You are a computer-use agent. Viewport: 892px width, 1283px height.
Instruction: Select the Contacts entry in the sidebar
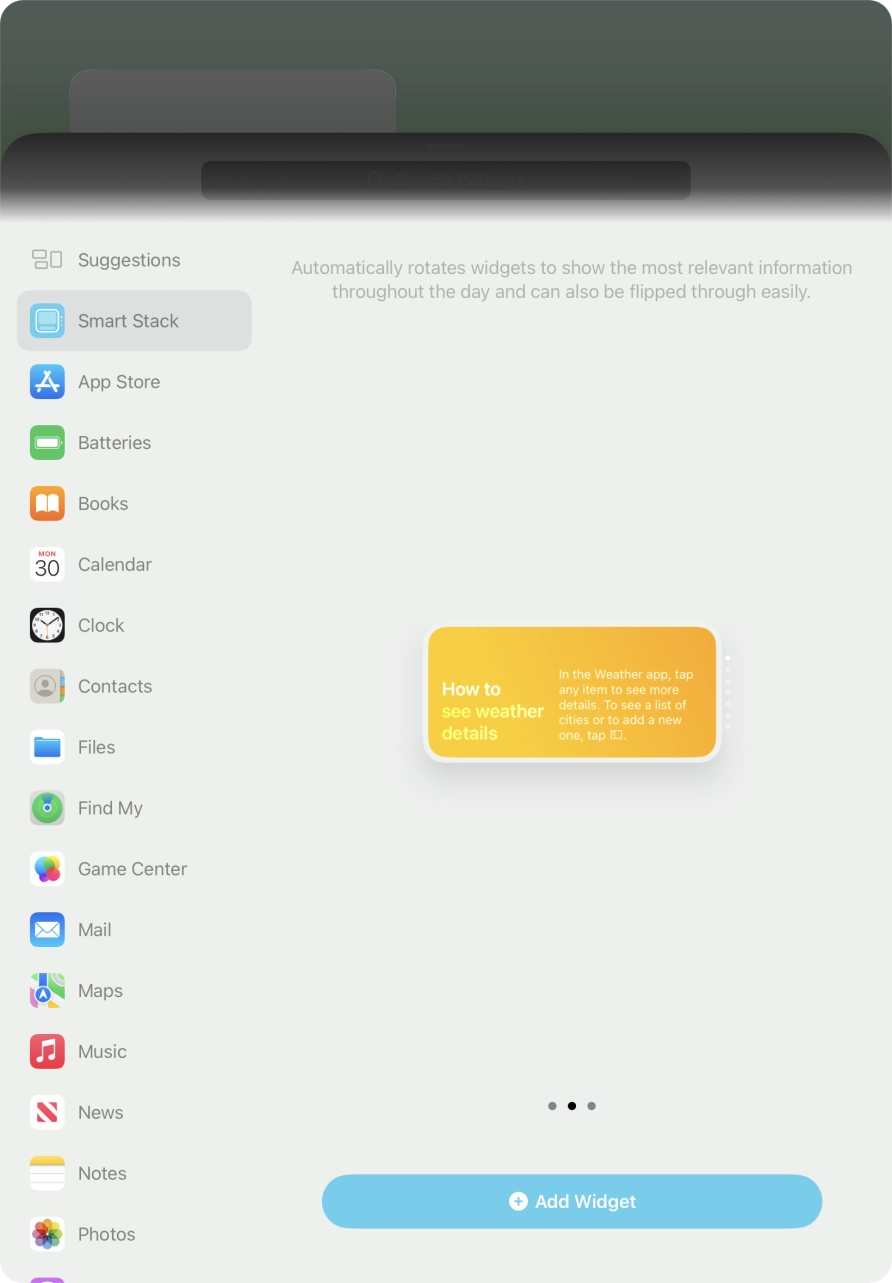pyautogui.click(x=114, y=686)
